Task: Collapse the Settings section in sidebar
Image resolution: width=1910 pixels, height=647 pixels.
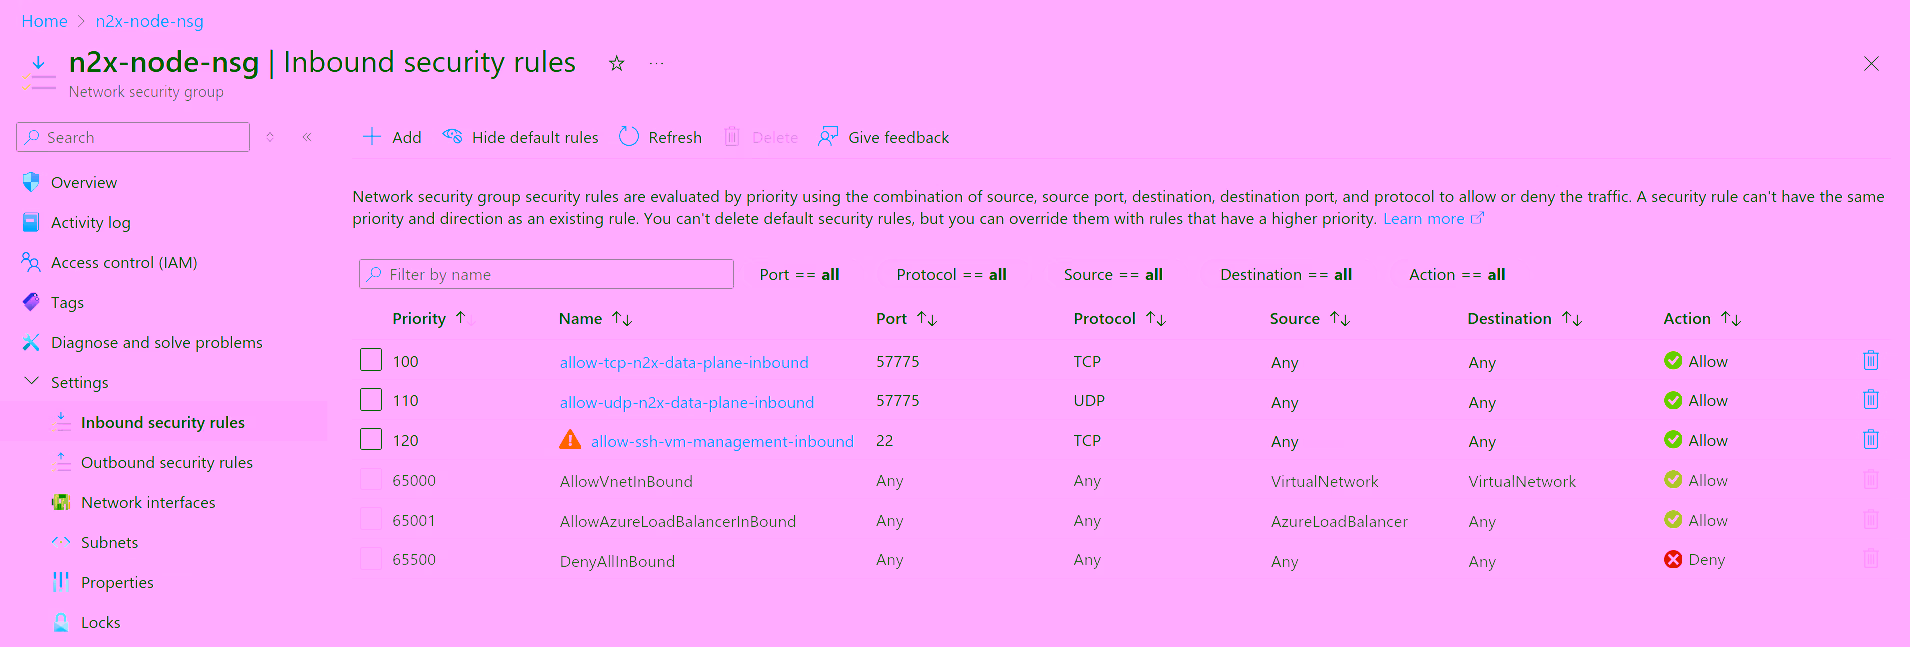Action: [x=31, y=381]
